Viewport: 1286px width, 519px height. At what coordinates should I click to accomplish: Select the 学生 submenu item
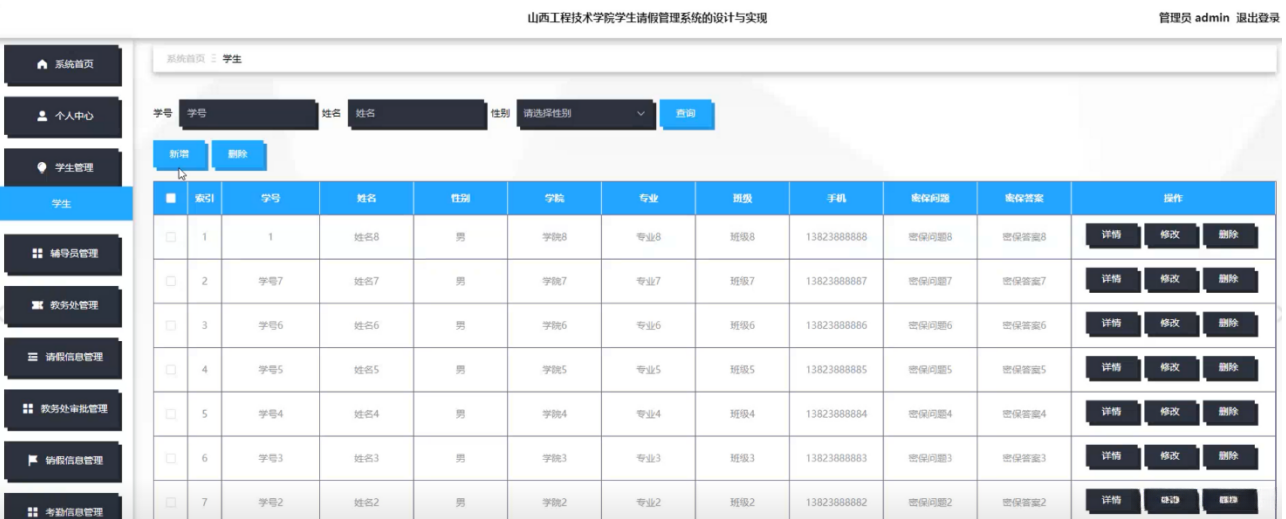pyautogui.click(x=65, y=204)
